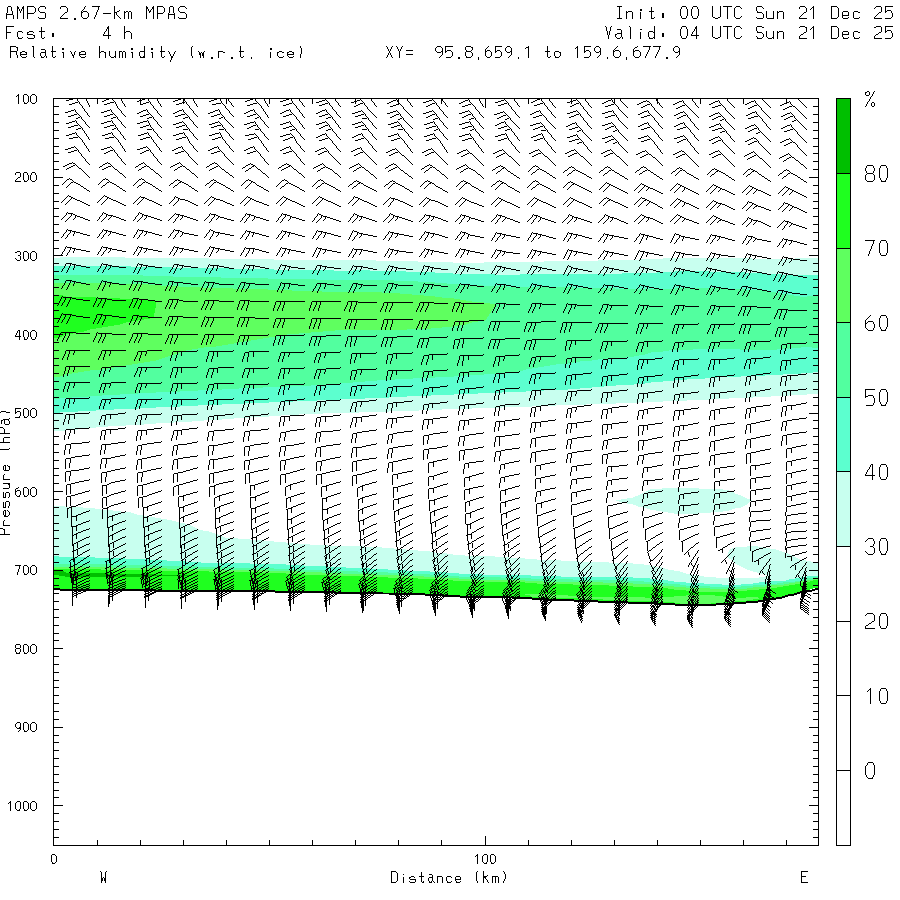Click the 600 hPa pressure axis label
Image resolution: width=900 pixels, height=900 pixels.
(26, 492)
